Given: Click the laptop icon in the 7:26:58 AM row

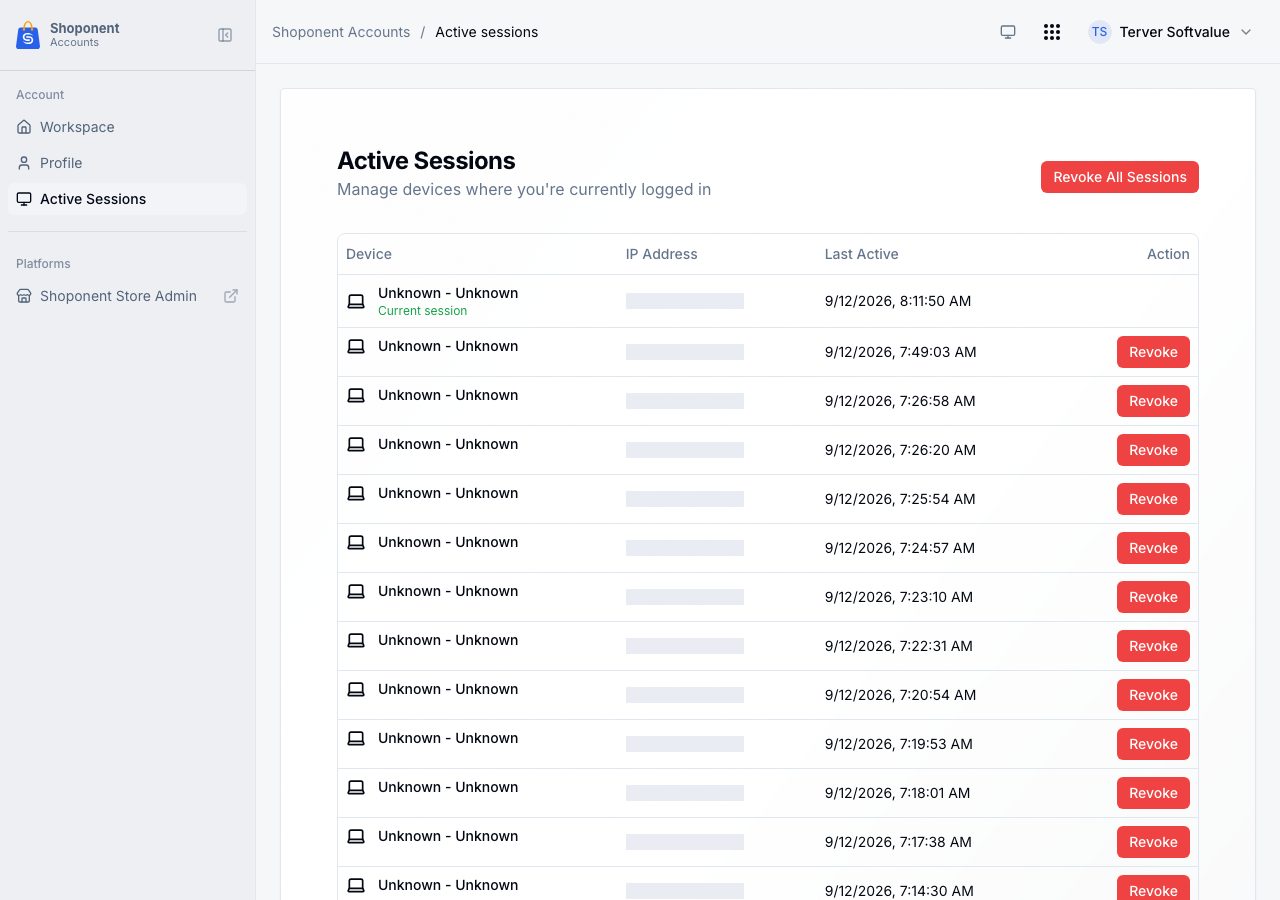Looking at the screenshot, I should (x=356, y=395).
